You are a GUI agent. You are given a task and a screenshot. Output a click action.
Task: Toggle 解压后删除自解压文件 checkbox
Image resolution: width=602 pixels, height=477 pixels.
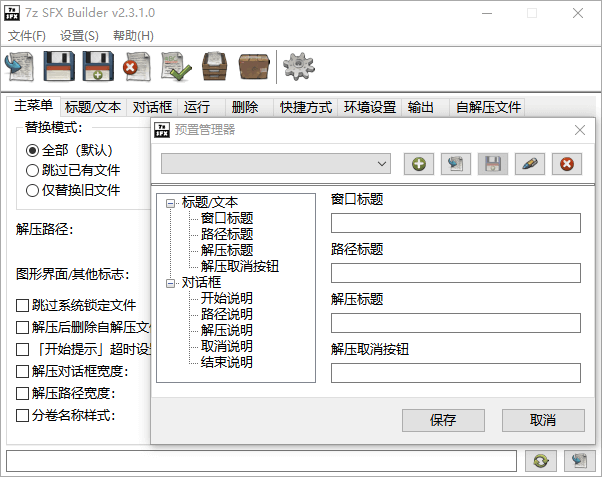(22, 327)
